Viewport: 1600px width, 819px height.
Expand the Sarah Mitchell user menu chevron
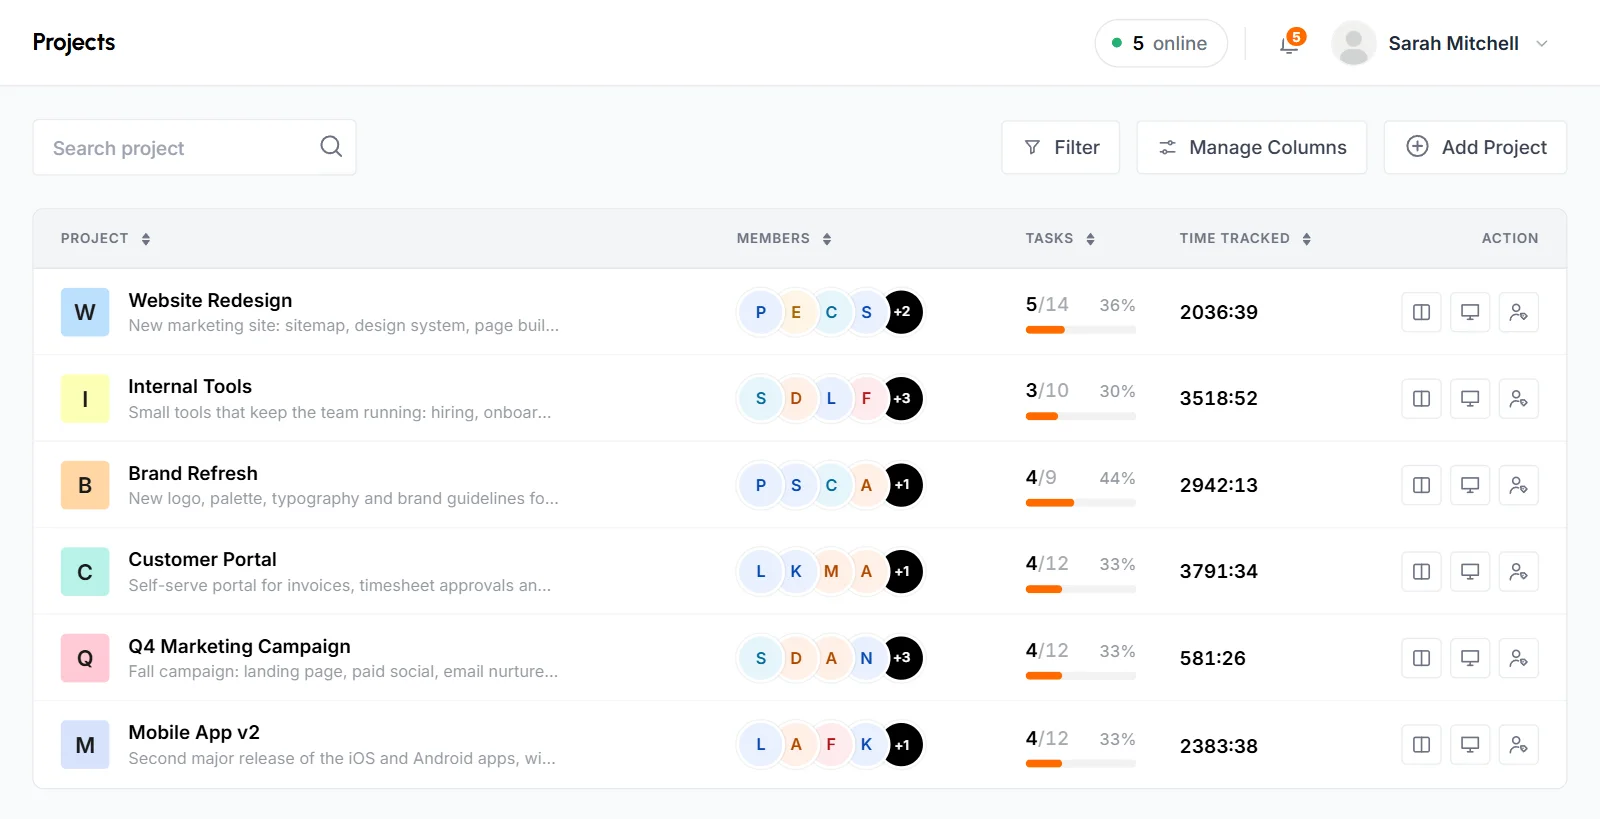[1542, 43]
